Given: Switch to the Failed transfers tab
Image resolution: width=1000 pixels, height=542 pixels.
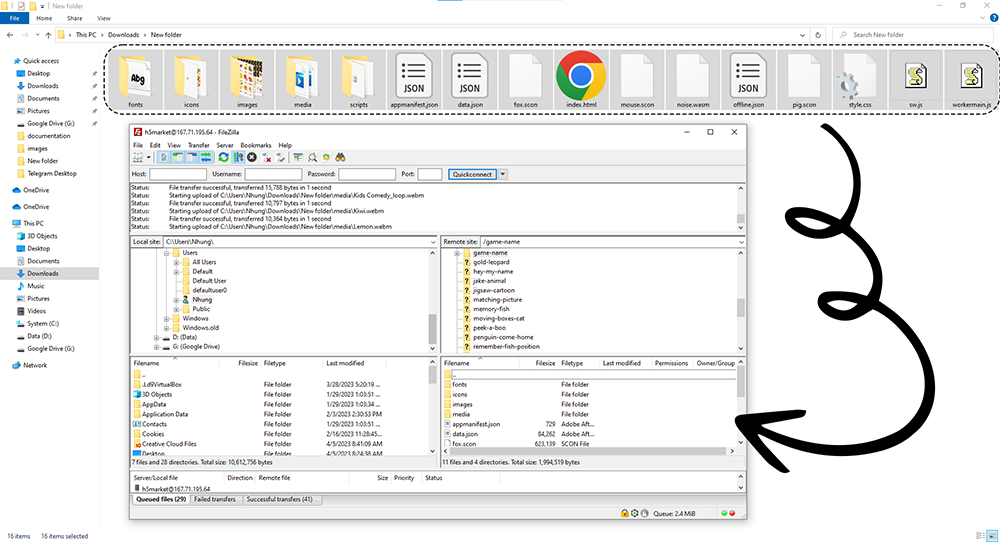Looking at the screenshot, I should [x=216, y=499].
